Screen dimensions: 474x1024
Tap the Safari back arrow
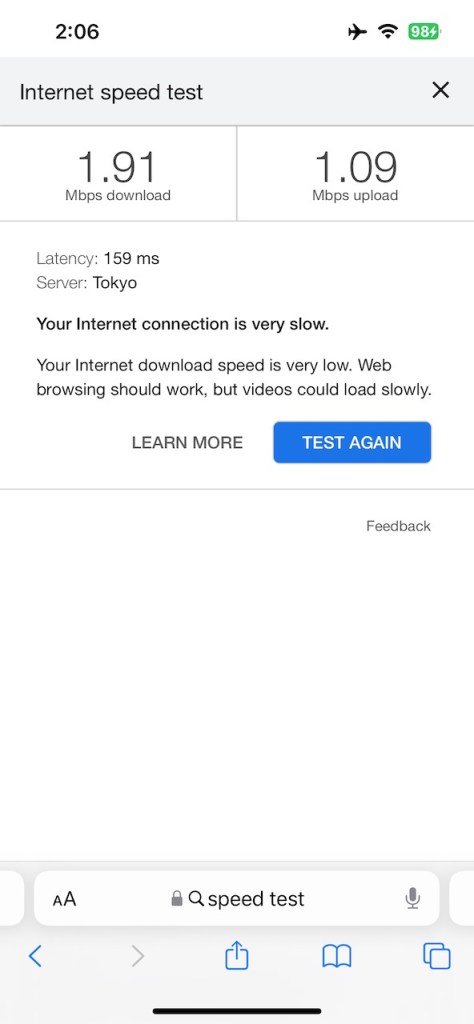[35, 957]
